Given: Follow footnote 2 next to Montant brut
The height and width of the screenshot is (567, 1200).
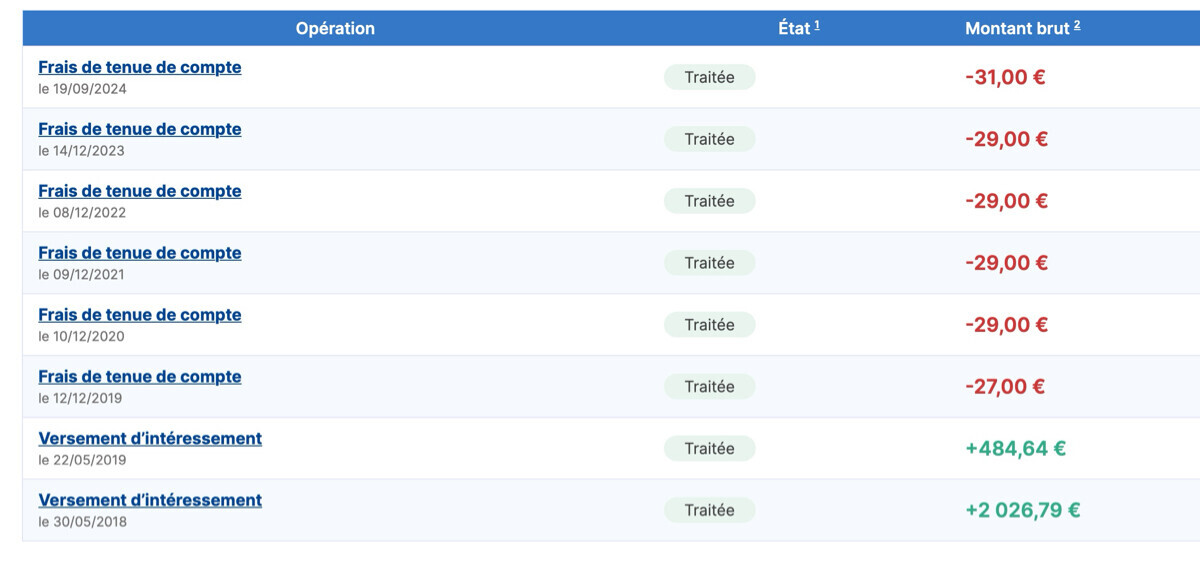Looking at the screenshot, I should click(x=1077, y=26).
